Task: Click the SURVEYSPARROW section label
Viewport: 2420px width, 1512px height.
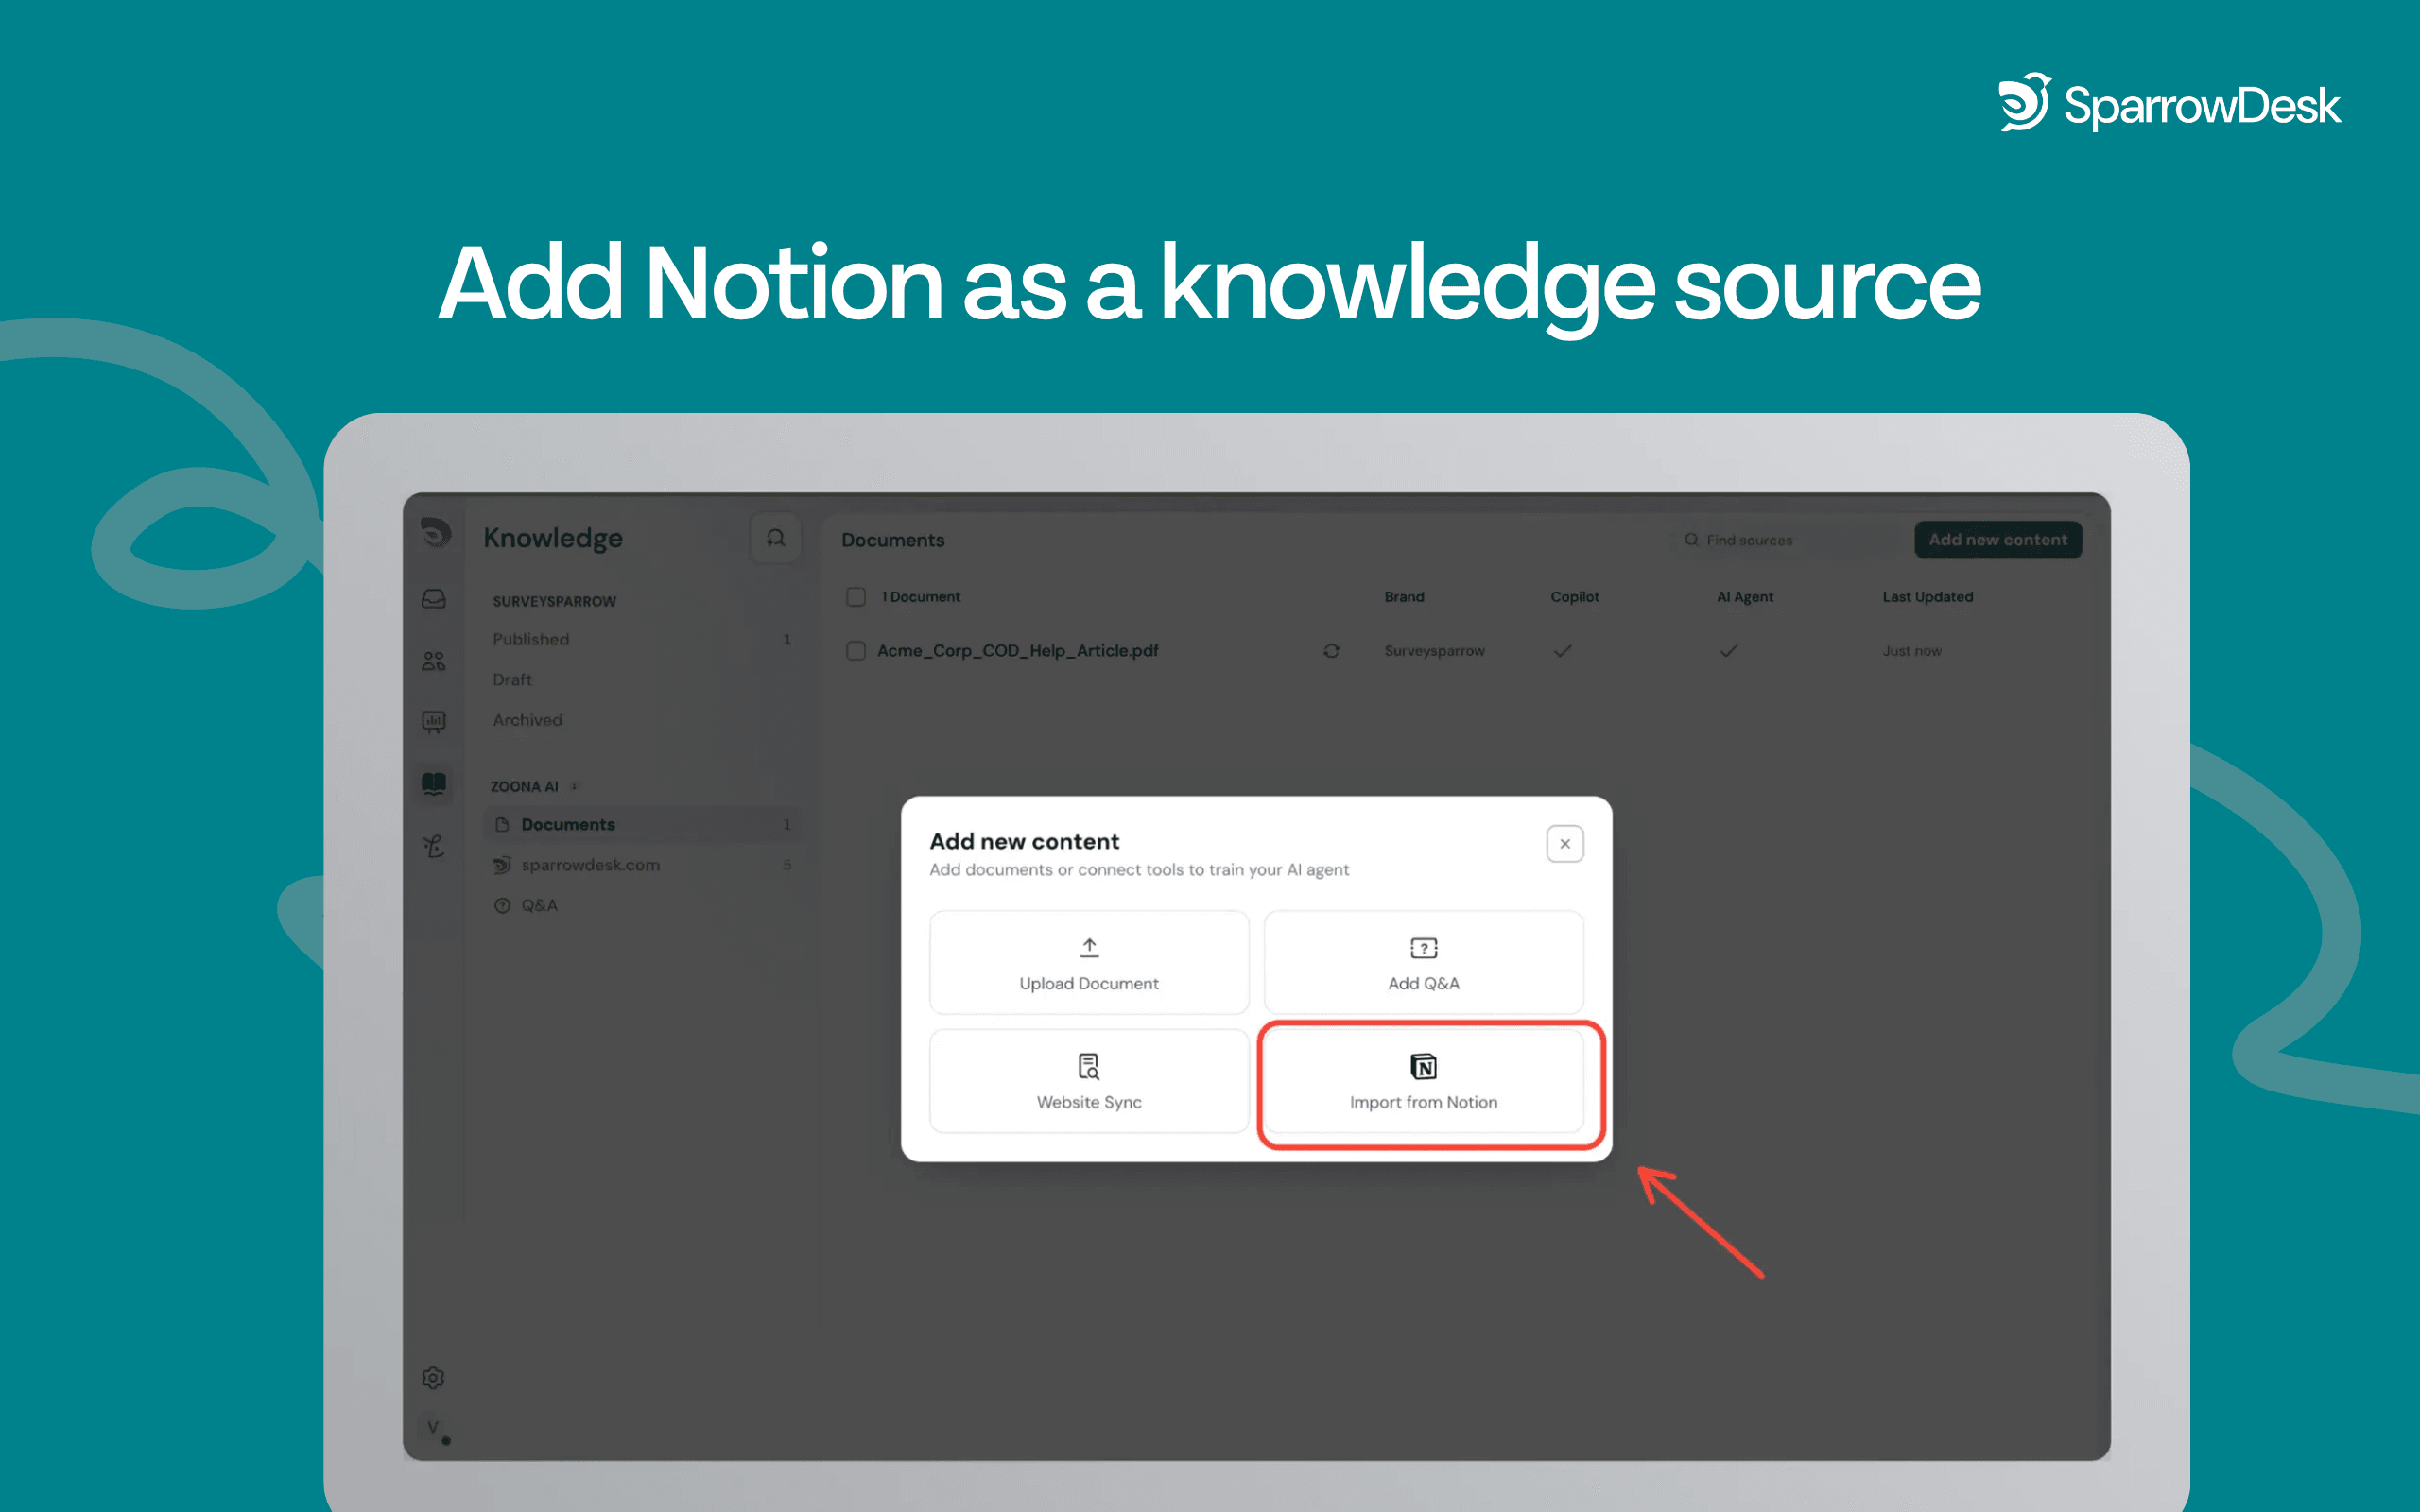Action: click(x=554, y=602)
